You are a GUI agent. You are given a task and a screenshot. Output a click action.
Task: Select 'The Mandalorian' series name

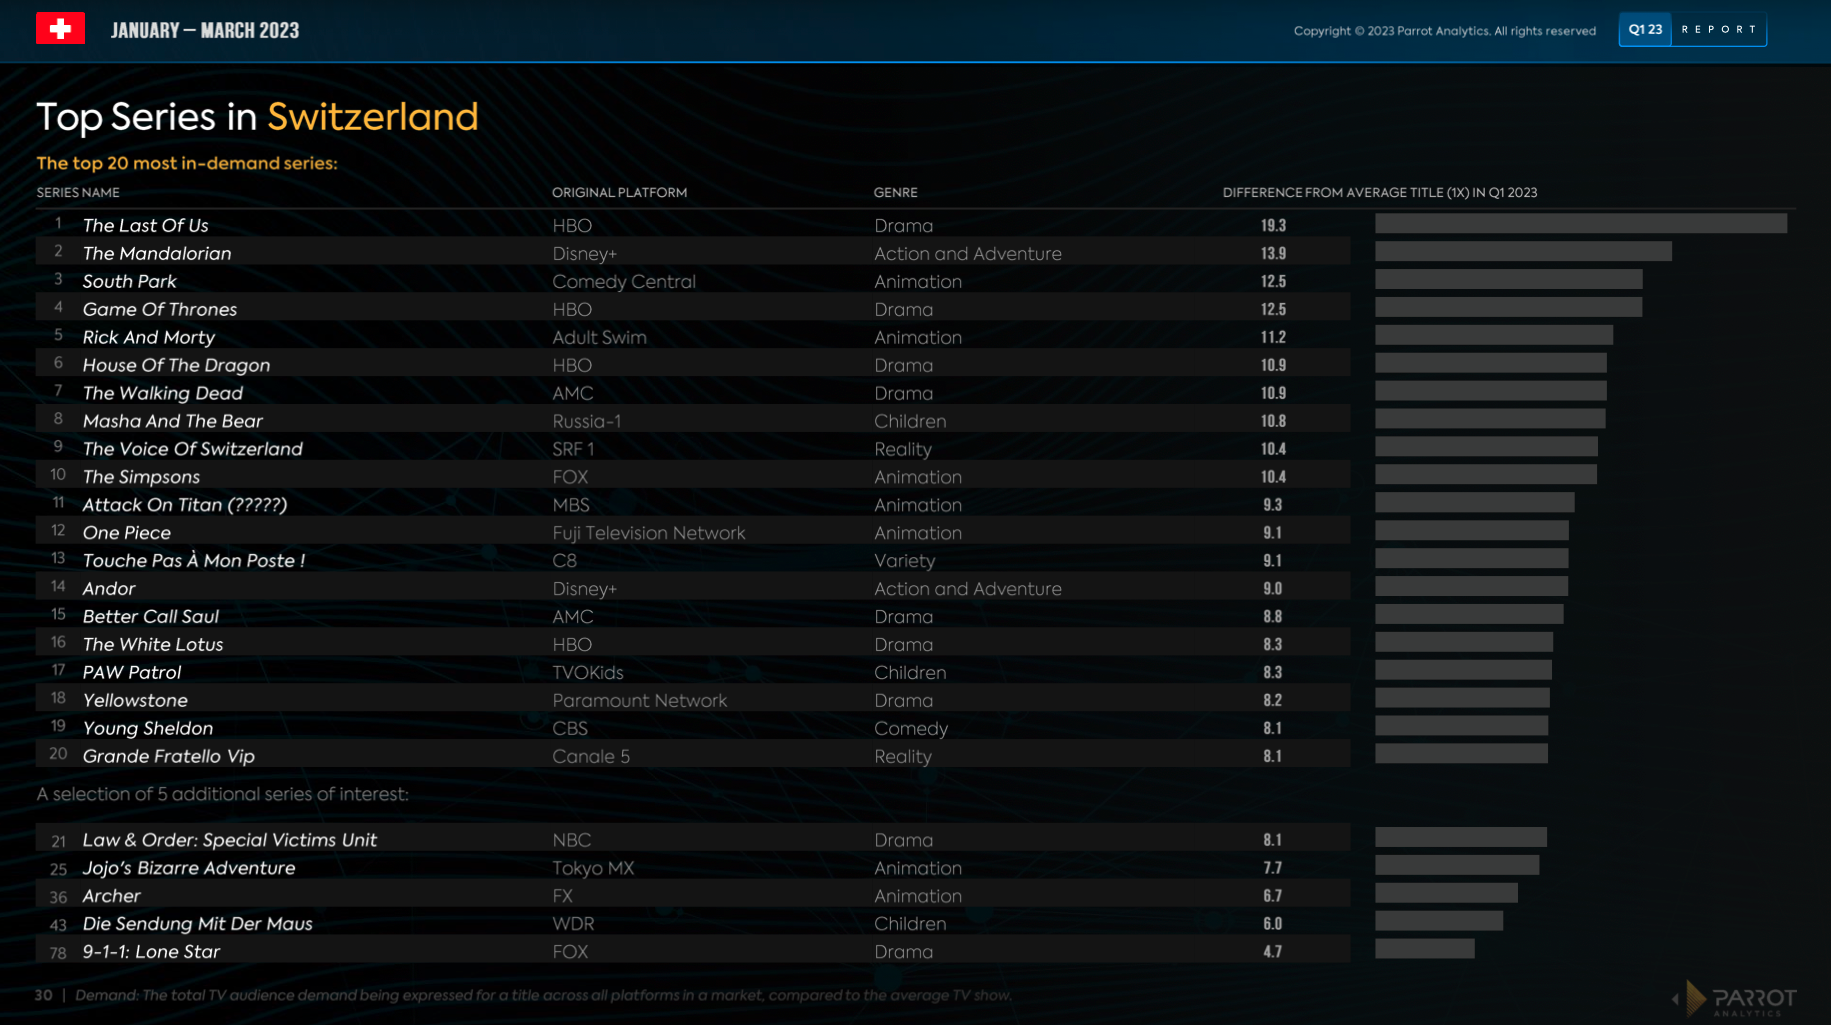click(157, 253)
